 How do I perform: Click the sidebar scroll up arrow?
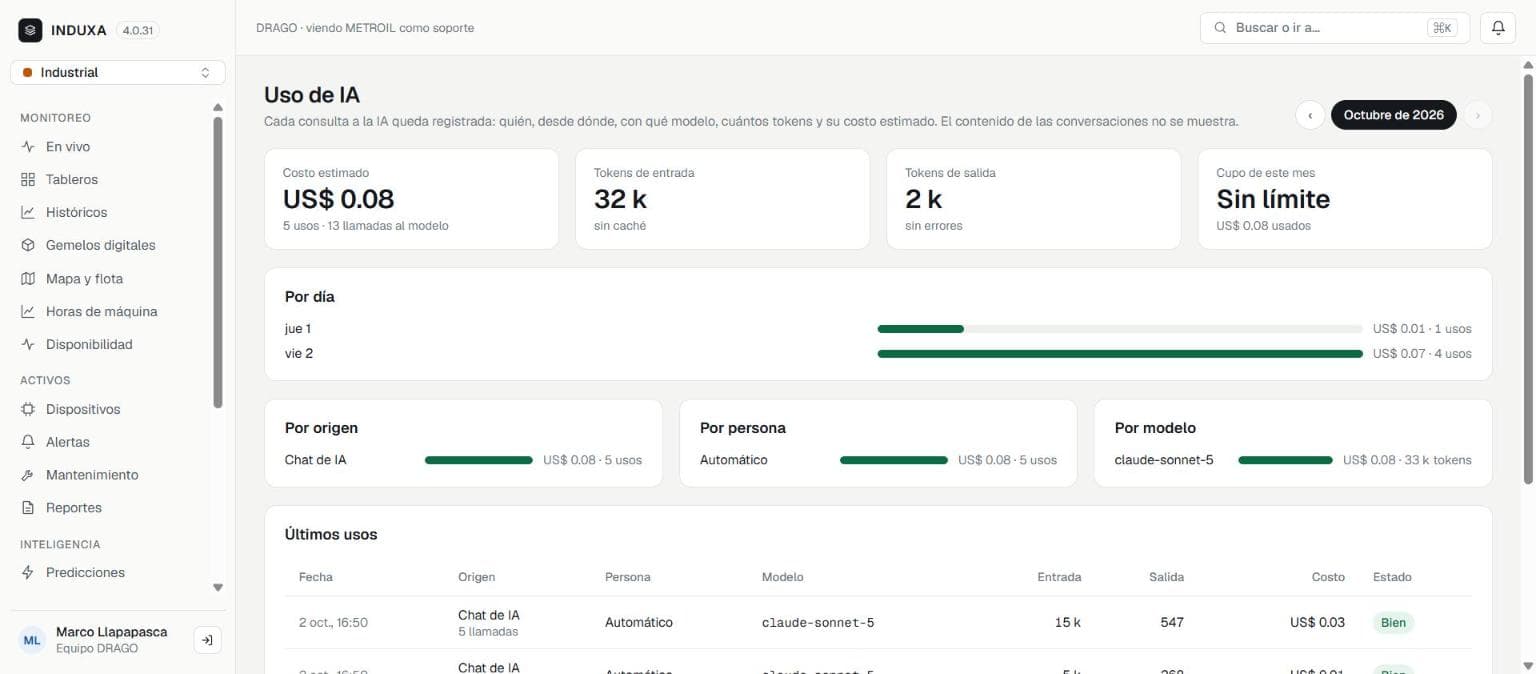point(218,107)
